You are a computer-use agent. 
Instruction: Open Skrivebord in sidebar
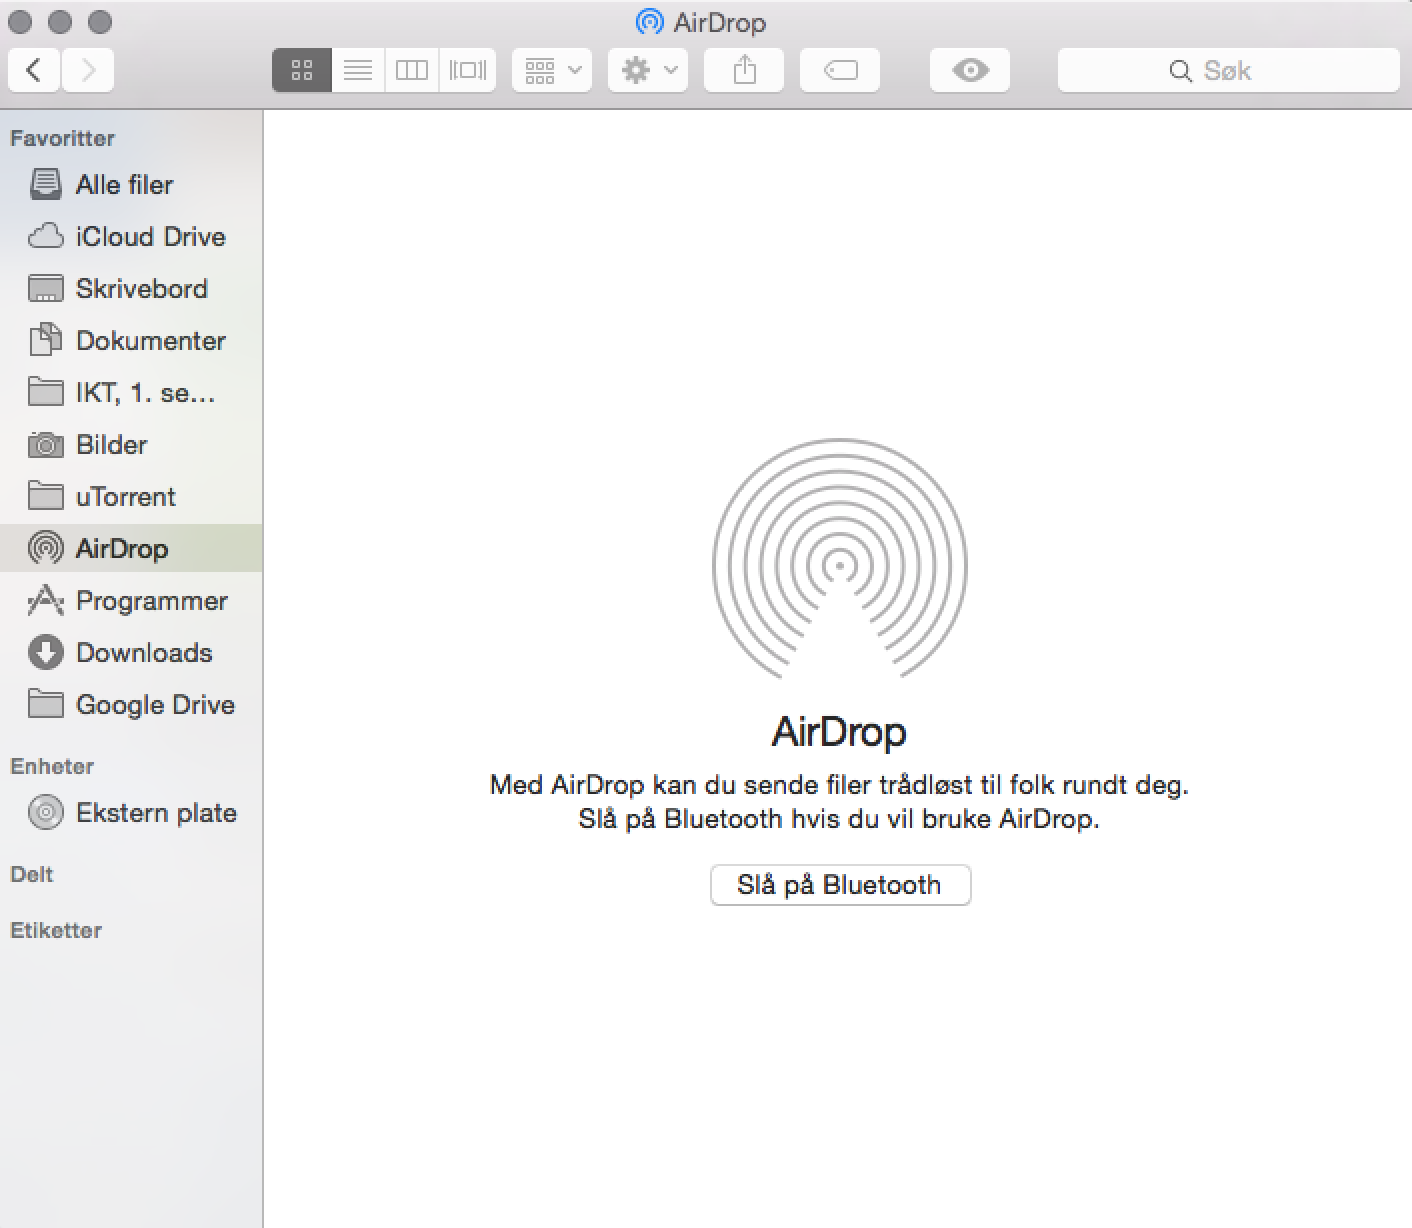tap(131, 288)
